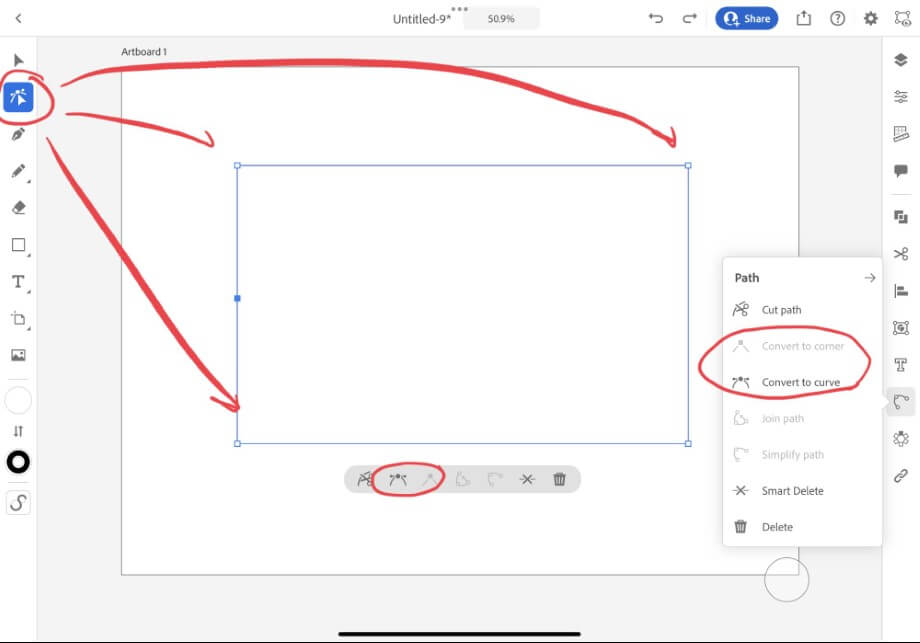This screenshot has width=920, height=643.
Task: Open the Link icon in right sidebar
Action: point(901,475)
